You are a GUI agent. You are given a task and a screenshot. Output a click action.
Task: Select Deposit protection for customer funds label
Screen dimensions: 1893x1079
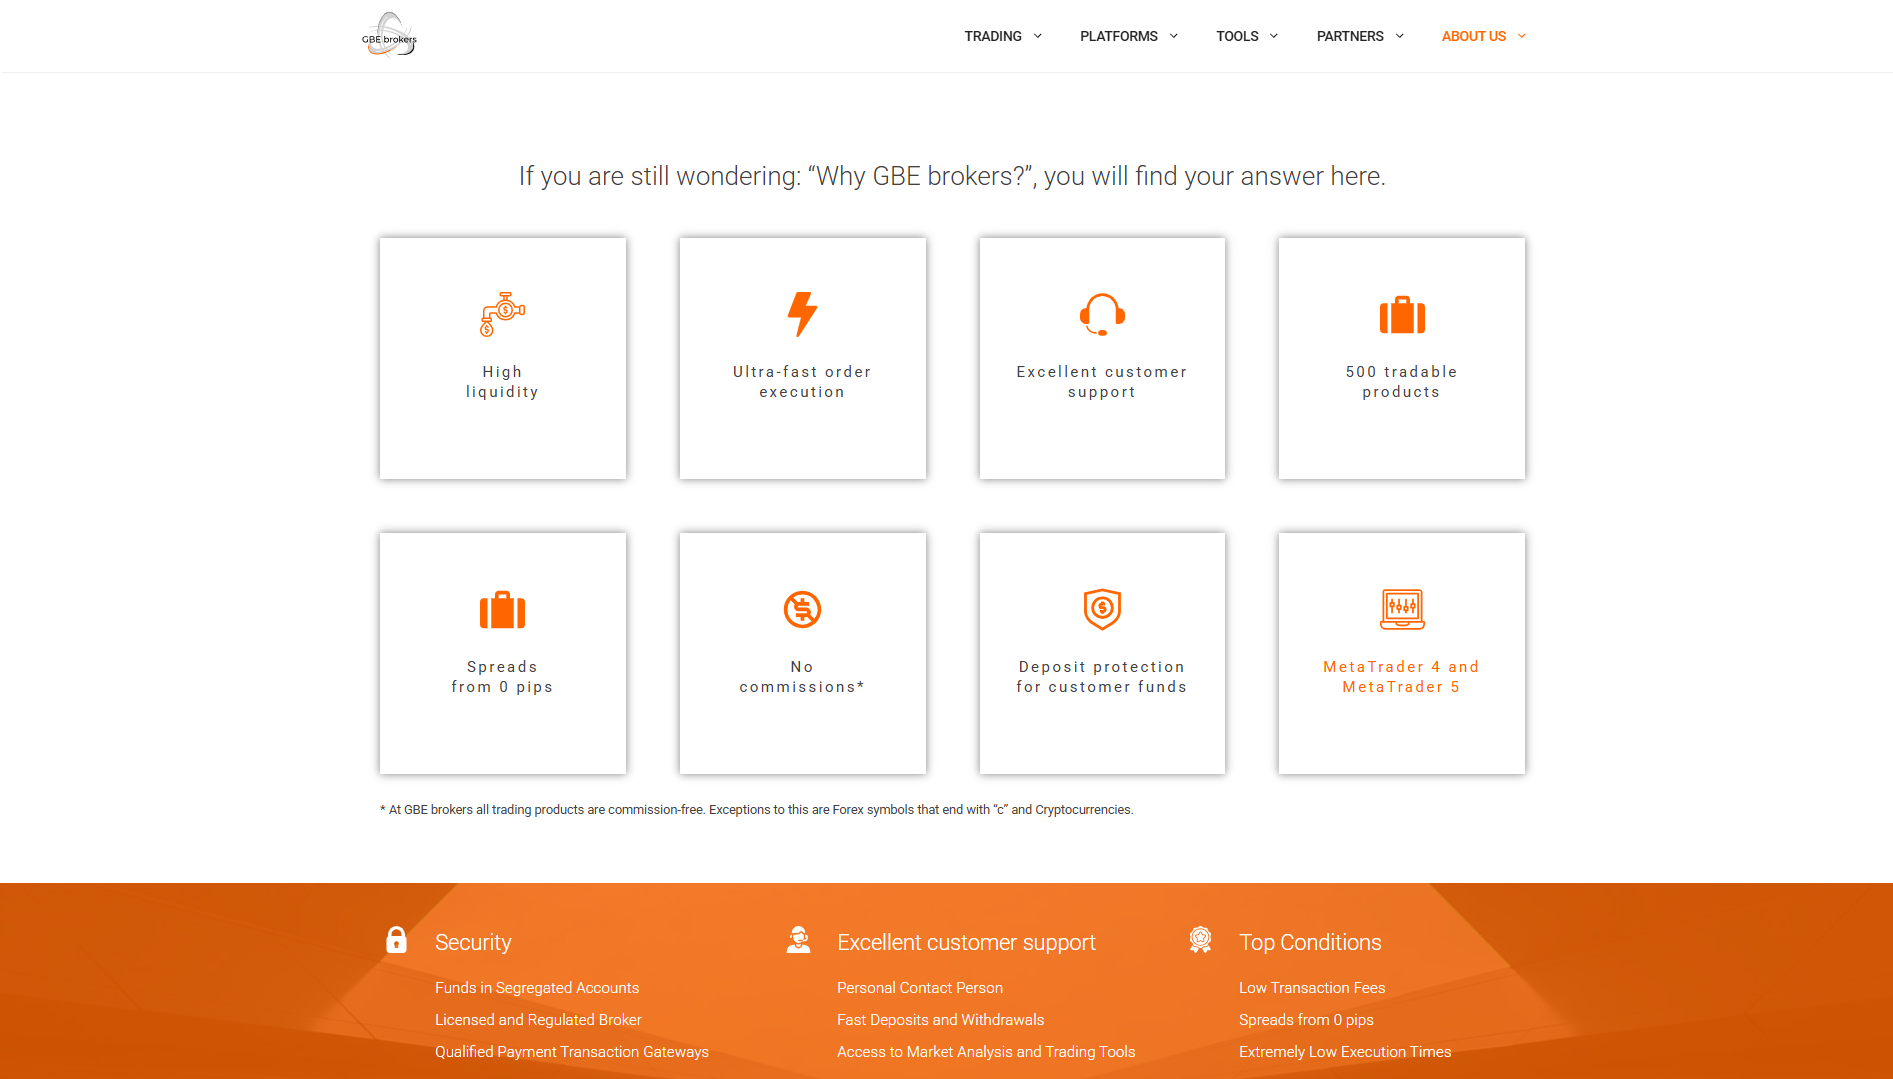pyautogui.click(x=1102, y=677)
